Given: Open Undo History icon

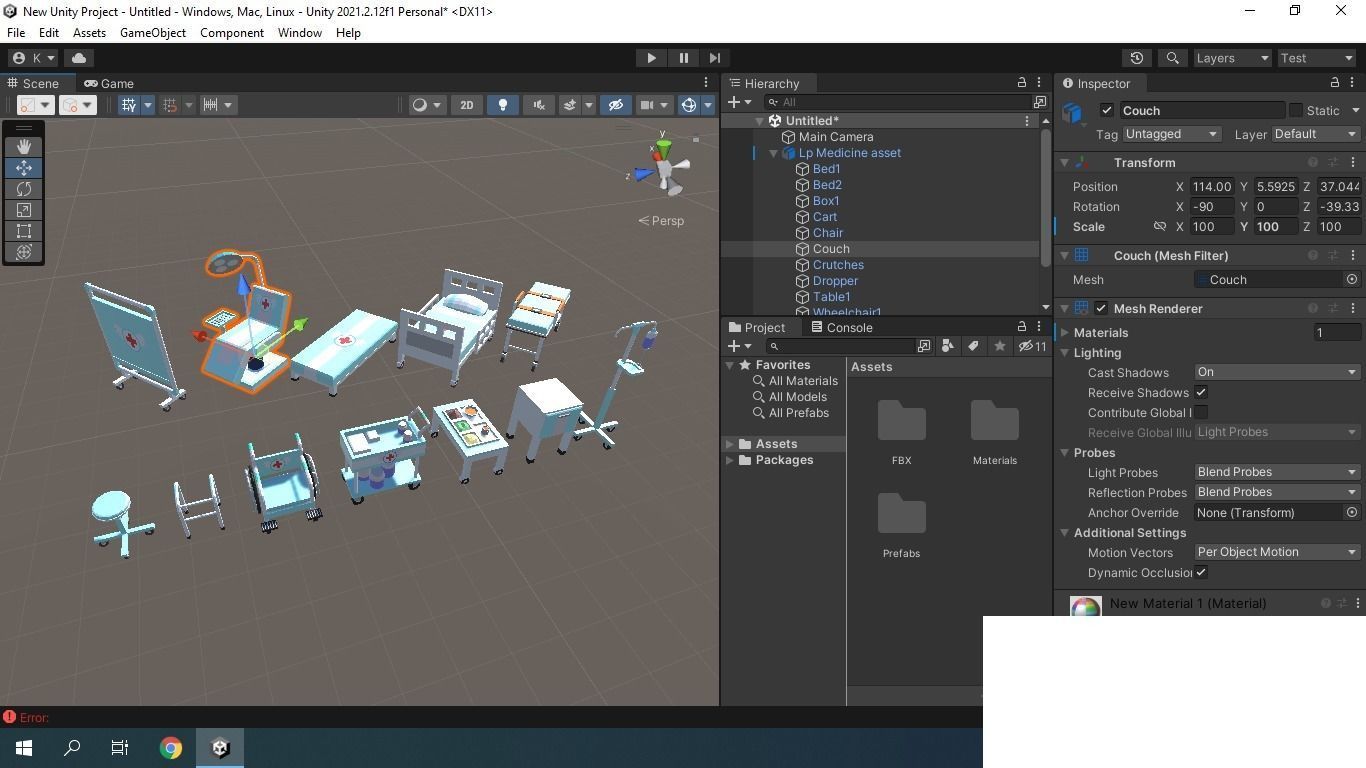Looking at the screenshot, I should [x=1136, y=58].
